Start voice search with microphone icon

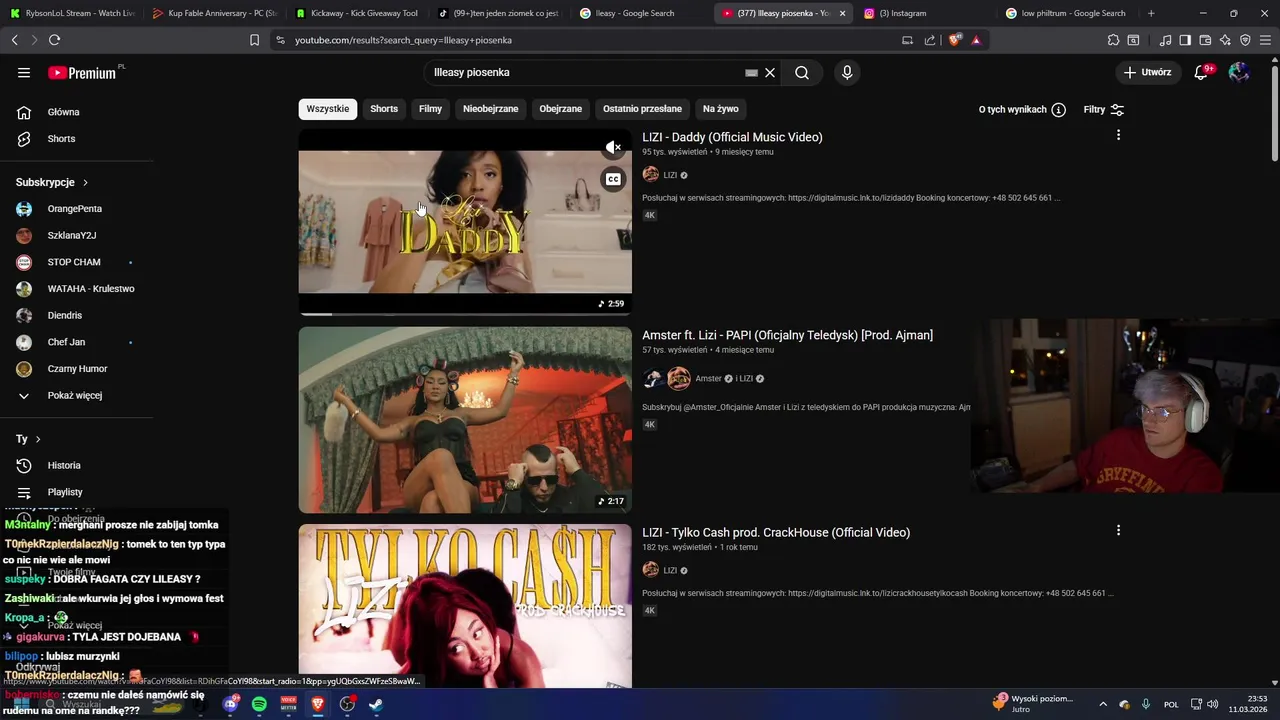tap(847, 72)
